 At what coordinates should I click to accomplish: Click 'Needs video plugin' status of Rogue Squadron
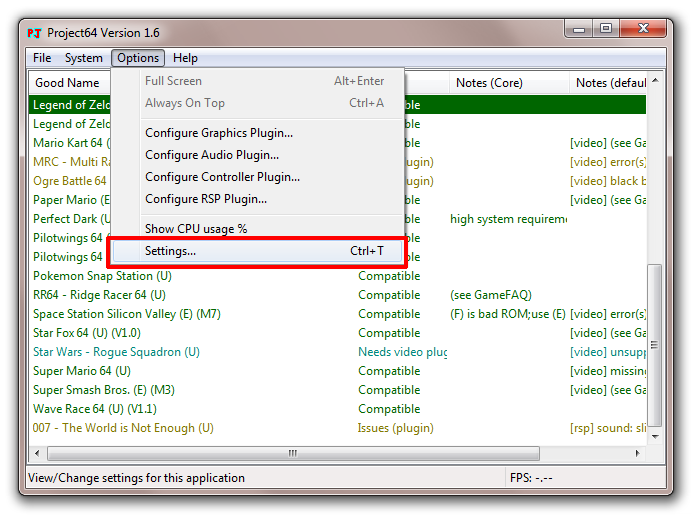pos(402,352)
